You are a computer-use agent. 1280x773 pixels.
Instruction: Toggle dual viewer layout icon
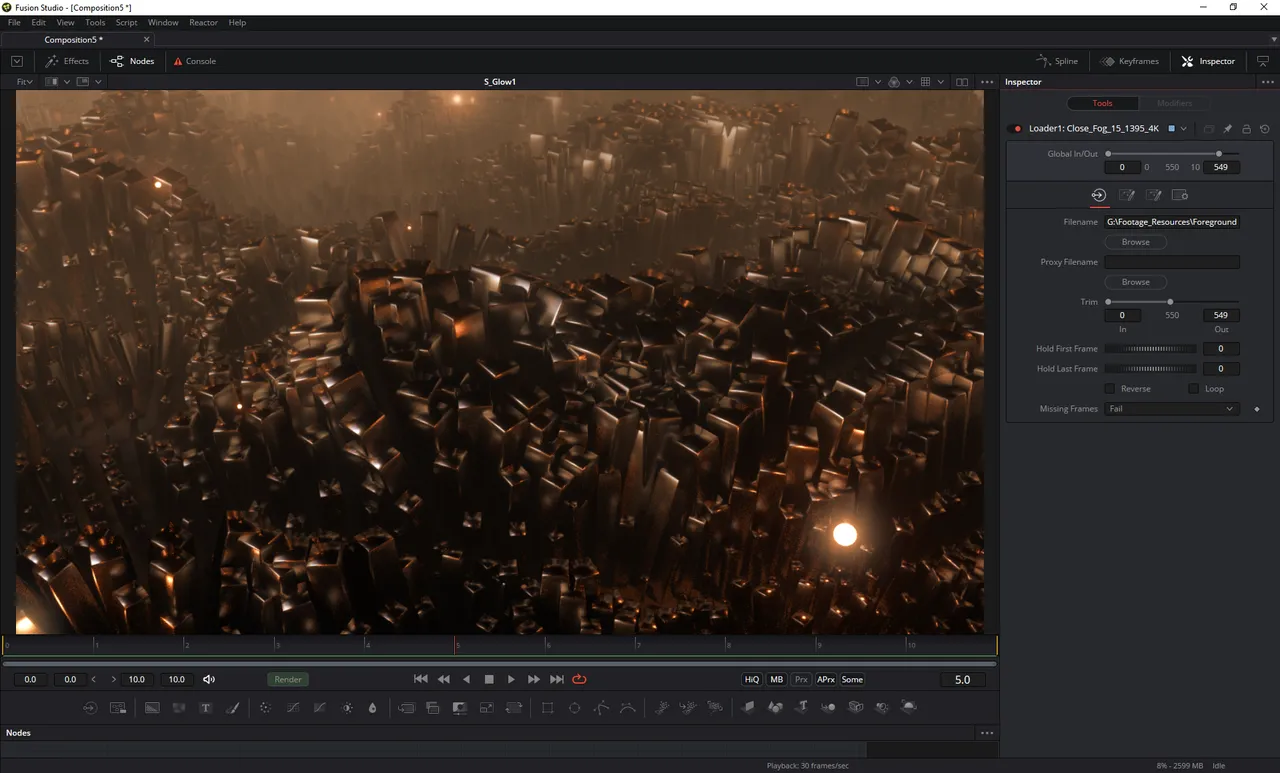point(962,82)
